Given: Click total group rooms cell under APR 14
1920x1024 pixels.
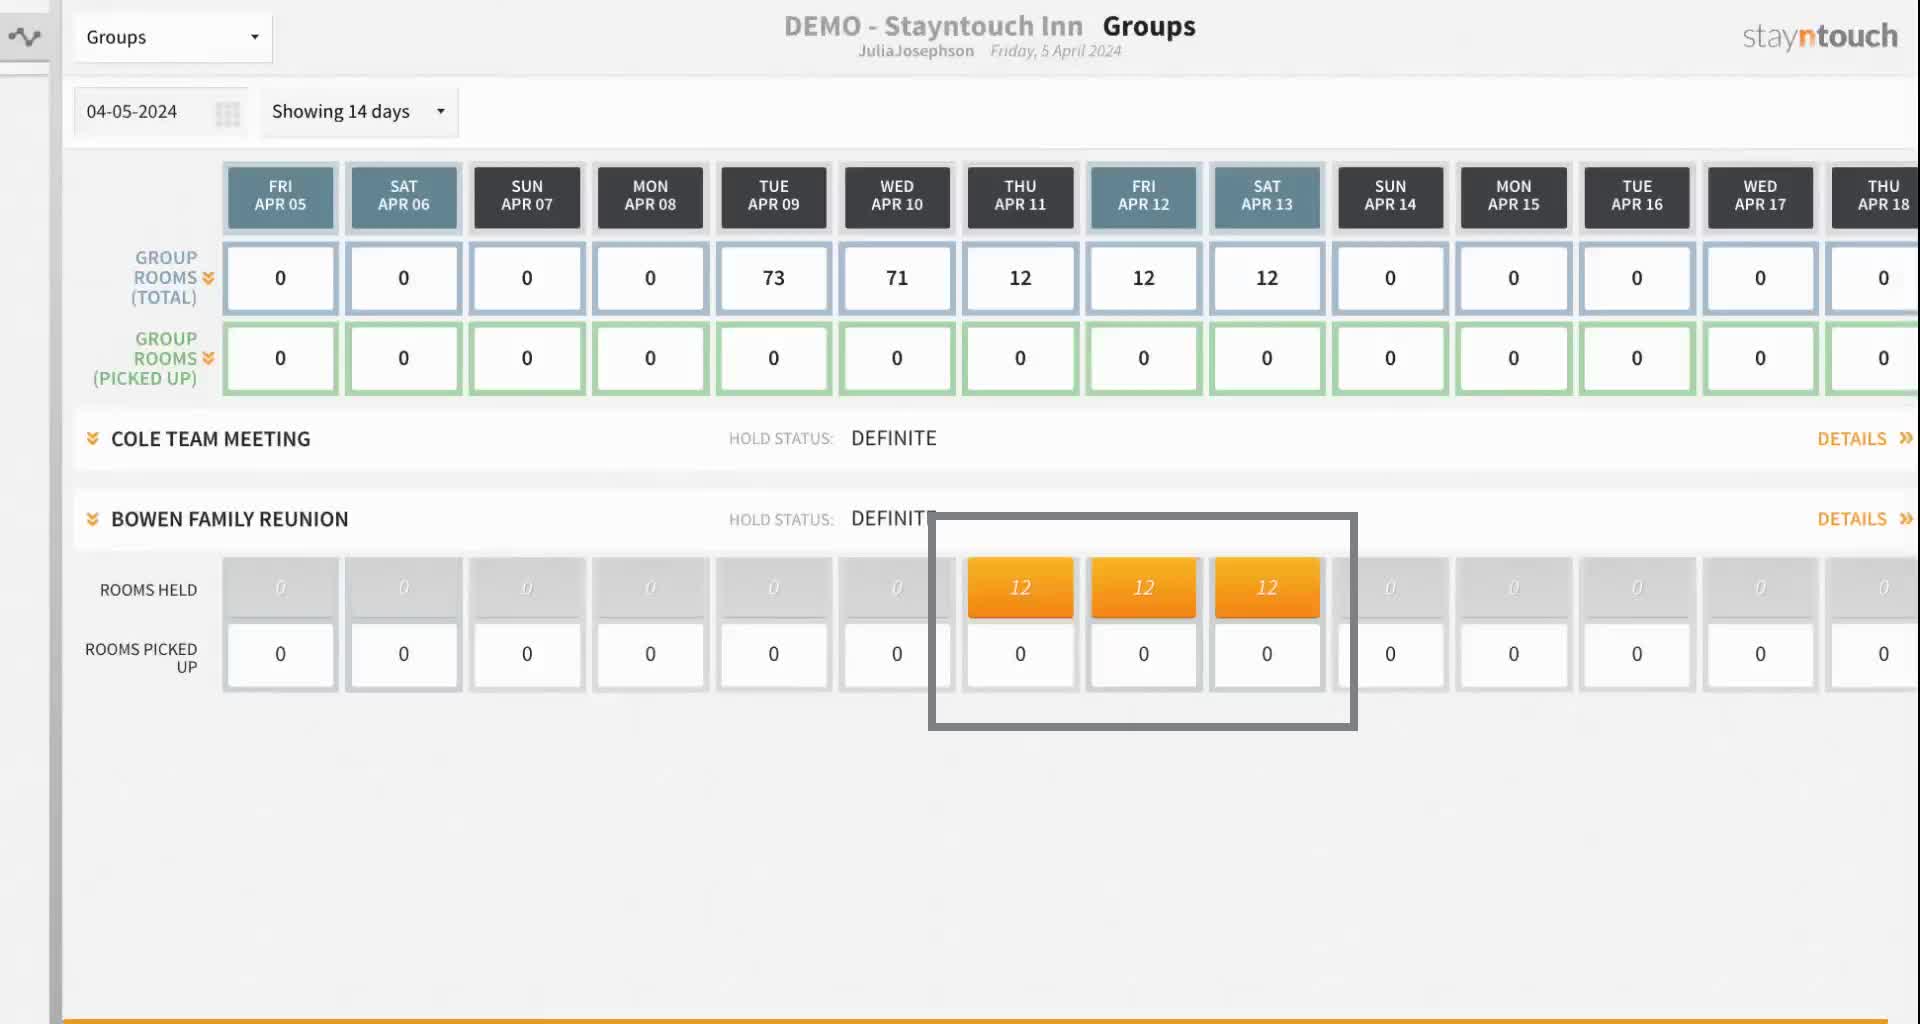Looking at the screenshot, I should [x=1390, y=278].
